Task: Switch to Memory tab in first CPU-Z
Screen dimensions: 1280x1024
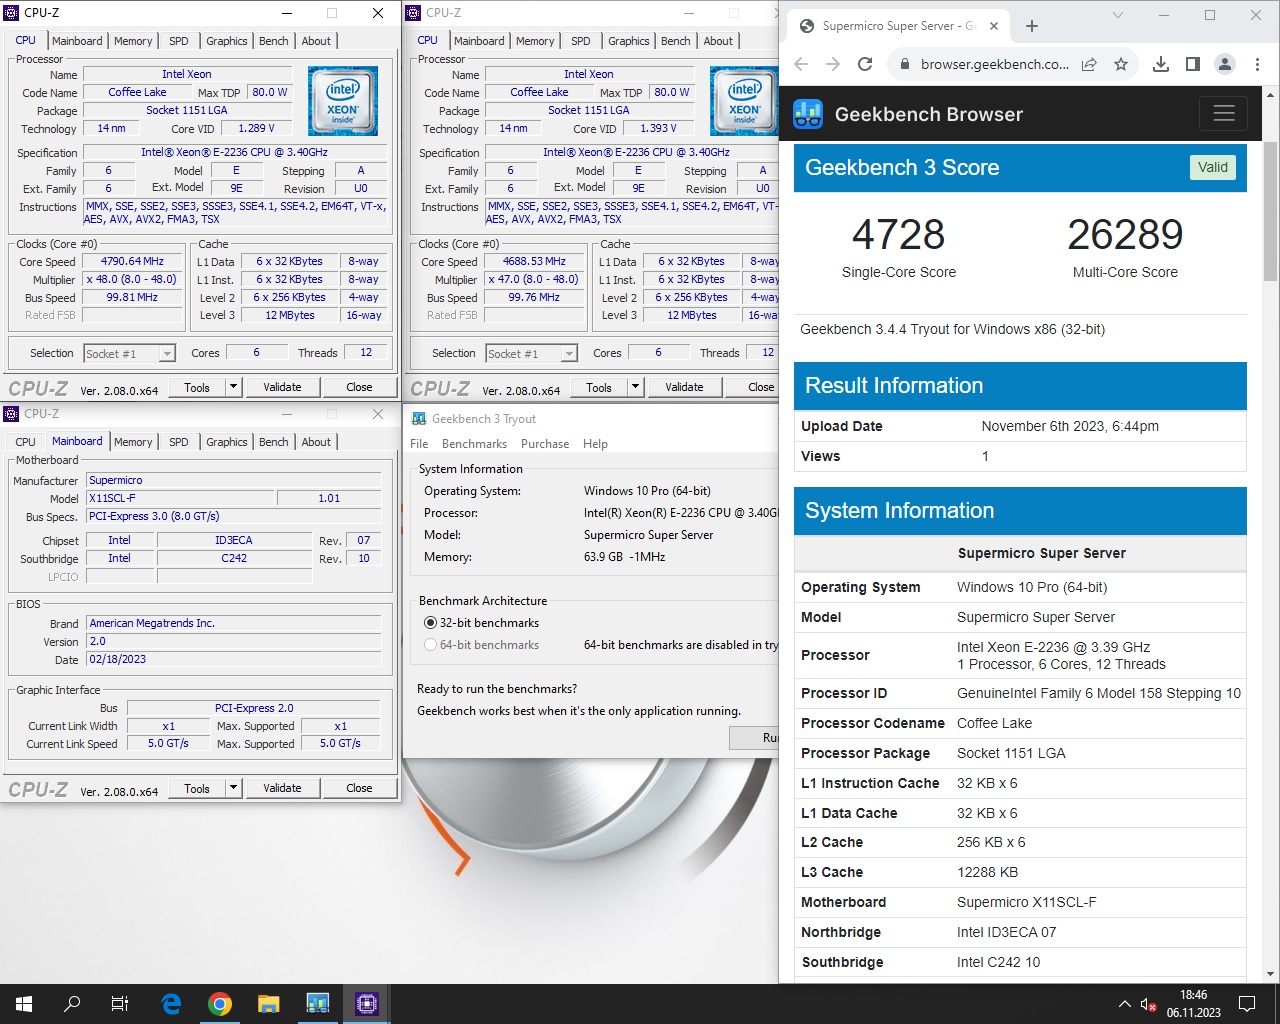Action: point(133,41)
